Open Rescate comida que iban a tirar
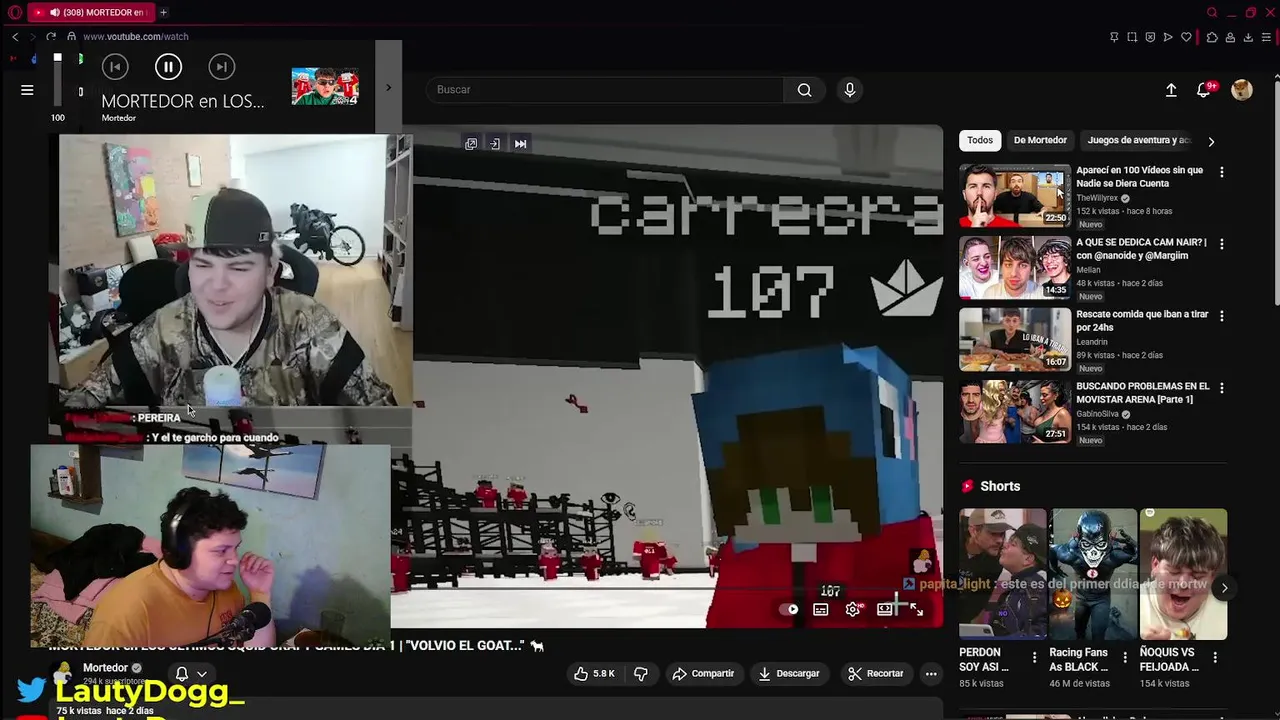This screenshot has height=720, width=1280. 1015,340
